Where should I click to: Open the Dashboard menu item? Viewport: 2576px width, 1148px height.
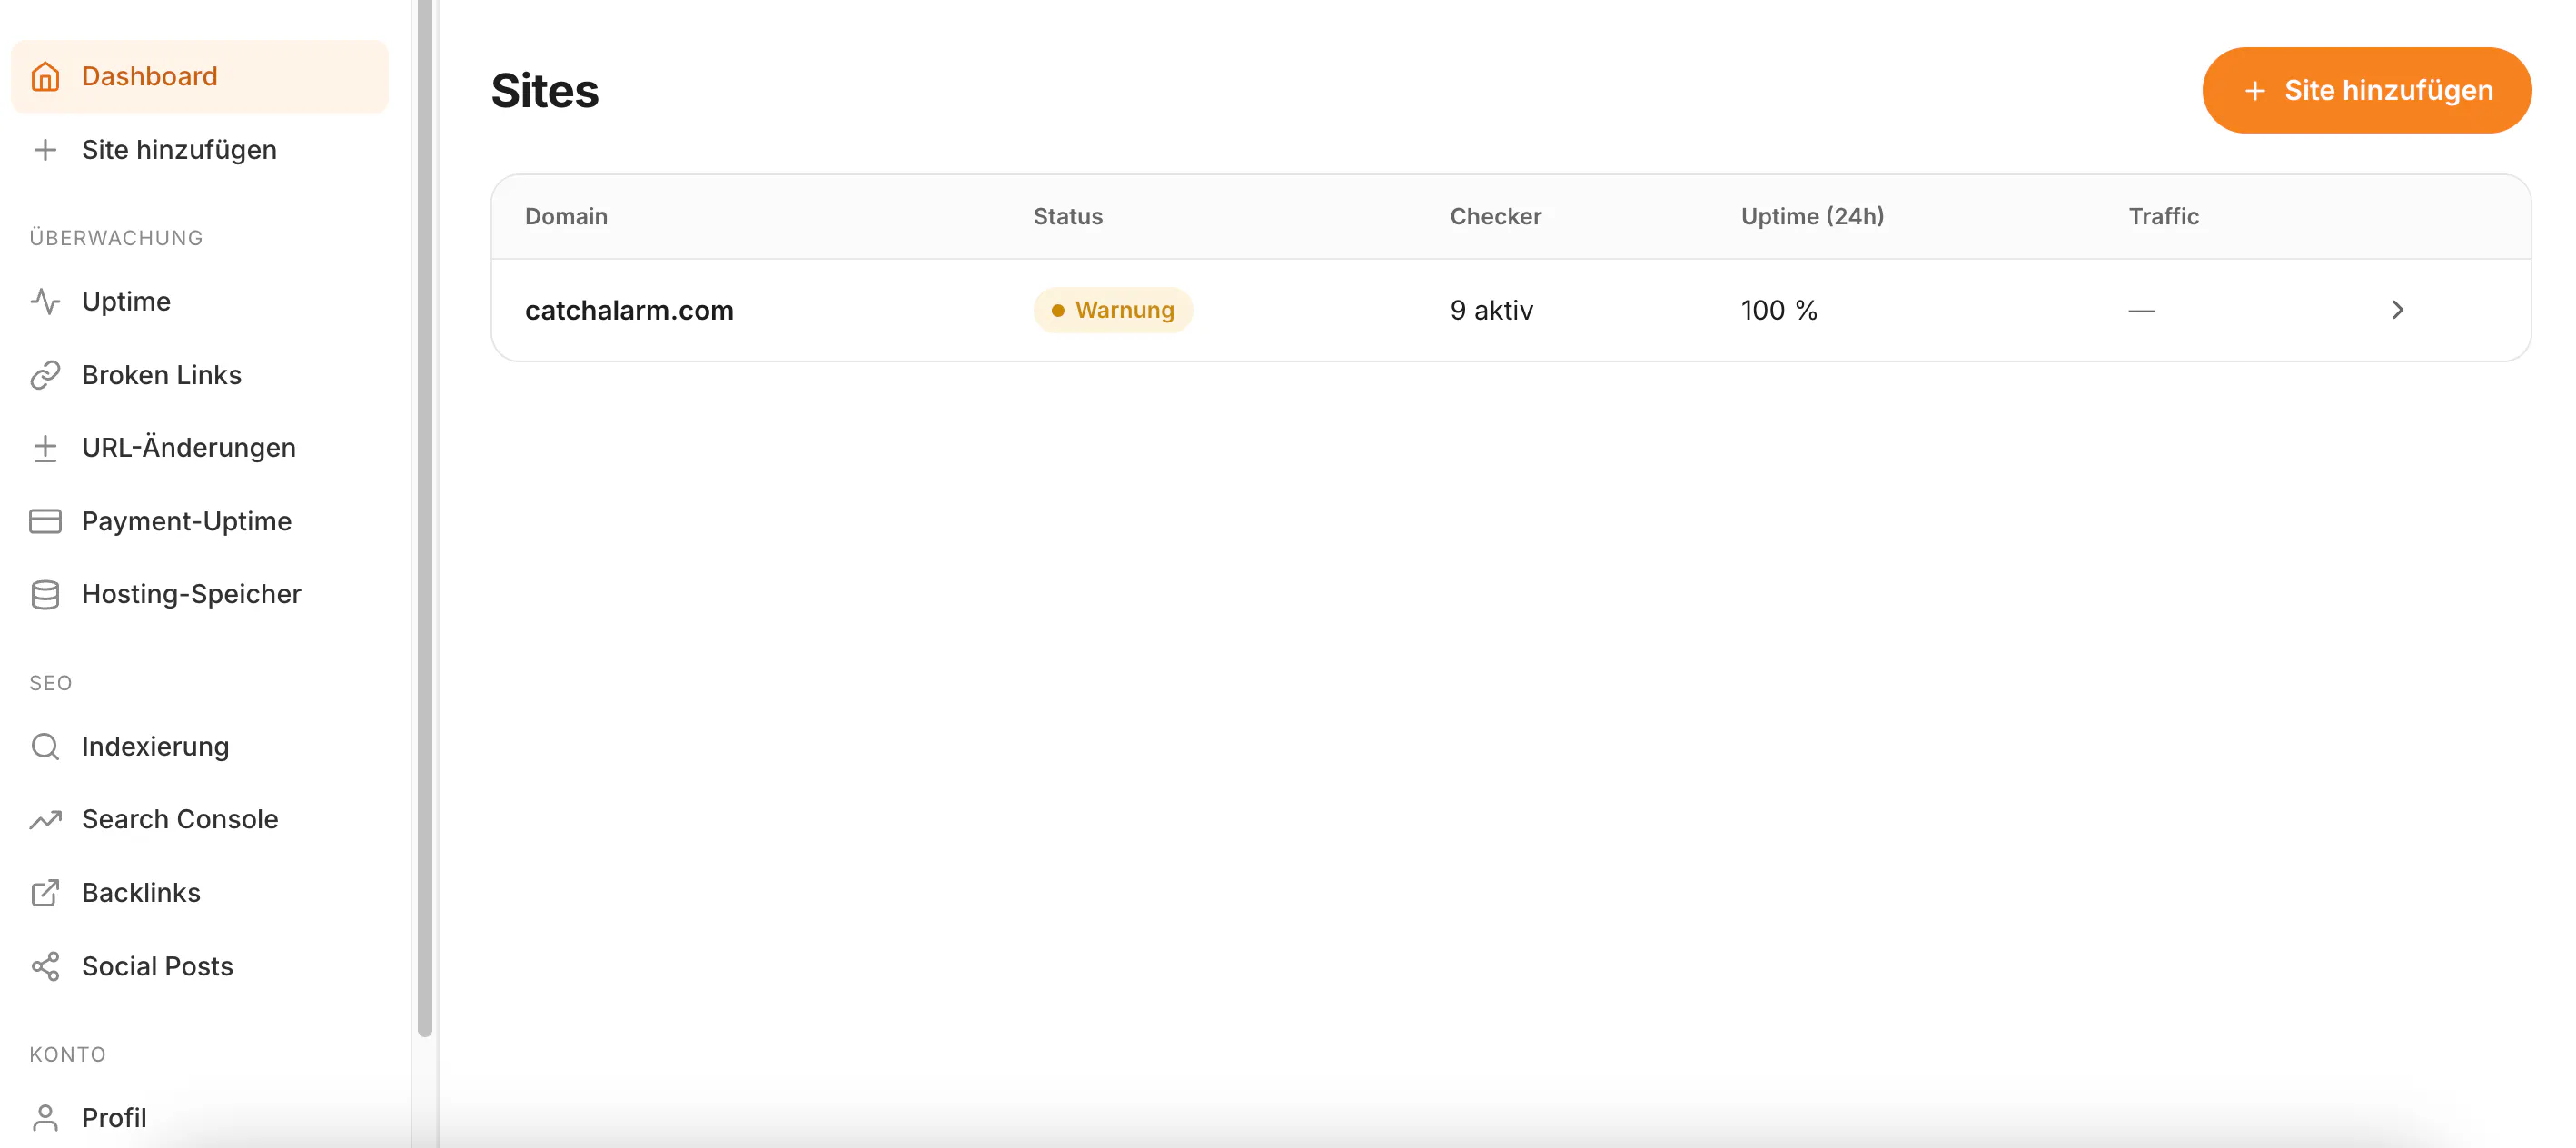tap(199, 77)
